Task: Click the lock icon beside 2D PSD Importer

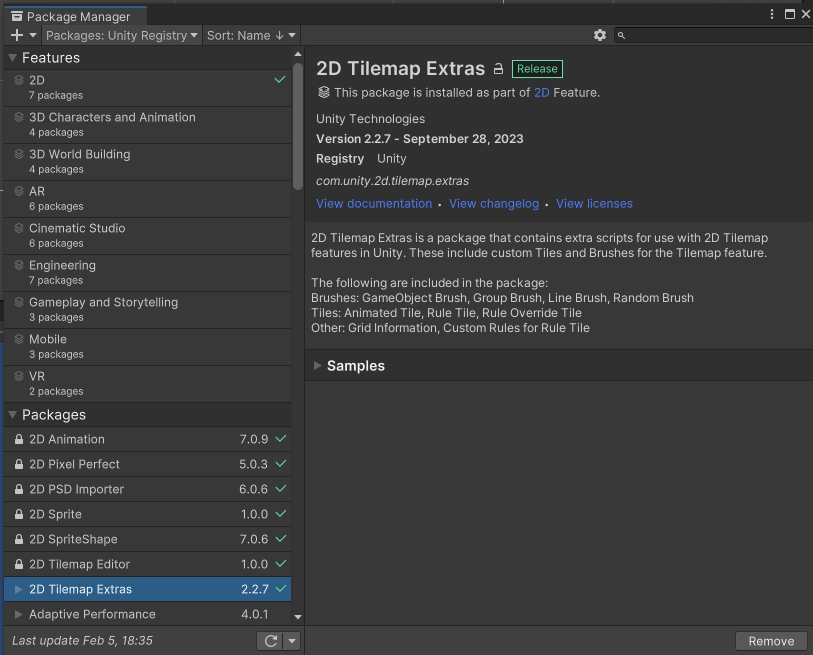Action: tap(19, 489)
